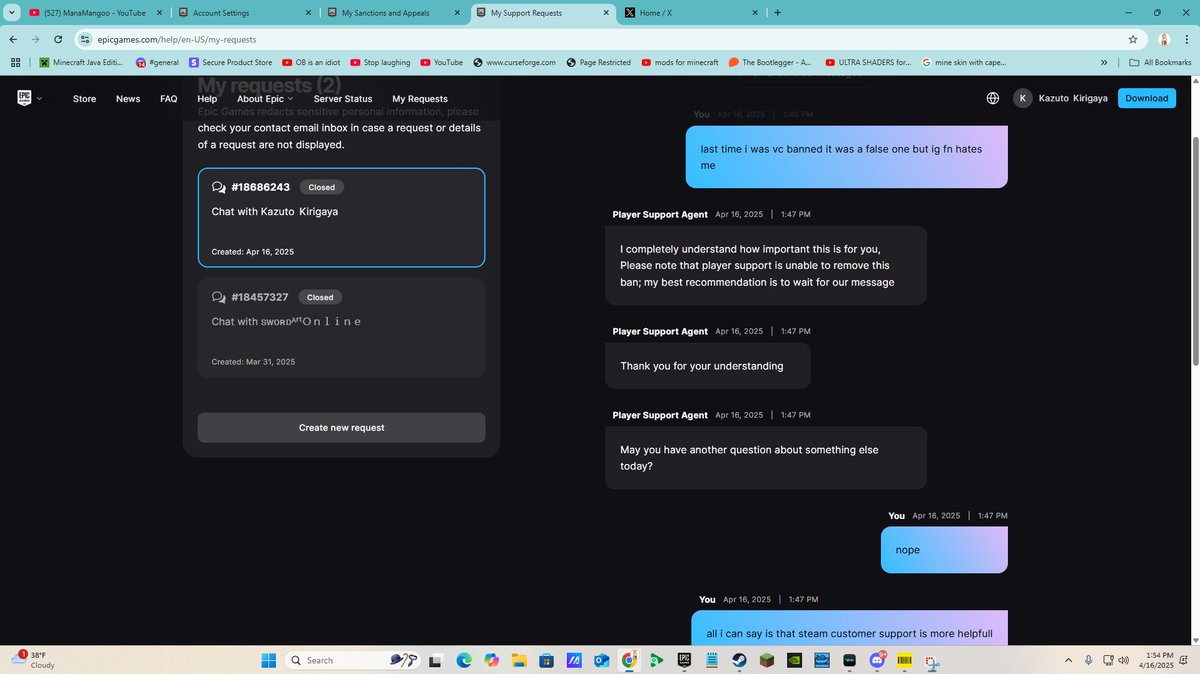Open Task View on the taskbar
This screenshot has width=1200, height=674.
(x=435, y=660)
